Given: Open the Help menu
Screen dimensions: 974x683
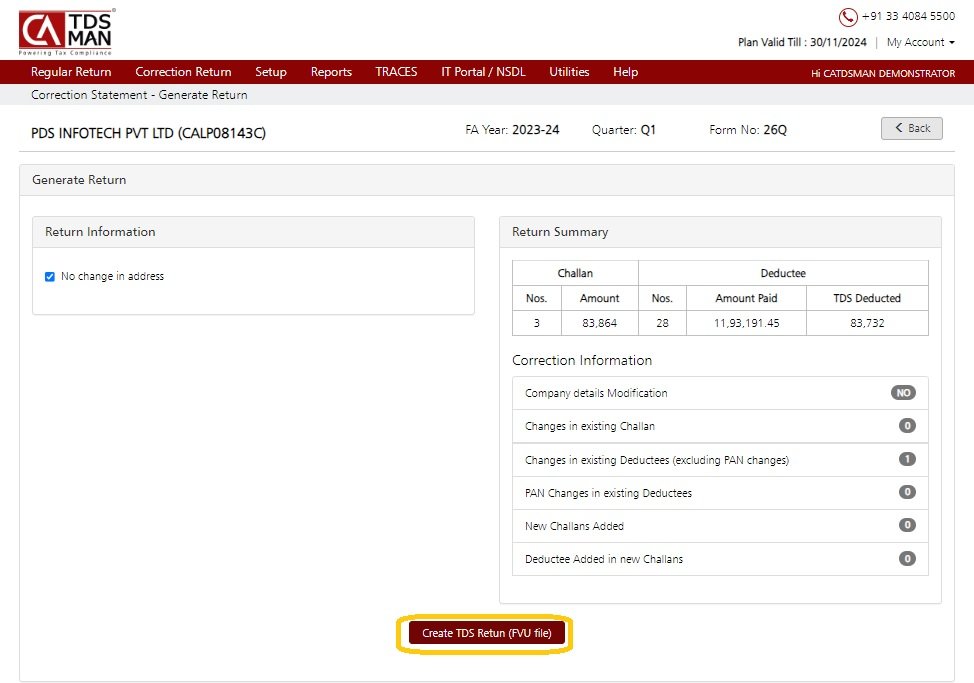Looking at the screenshot, I should coord(626,72).
